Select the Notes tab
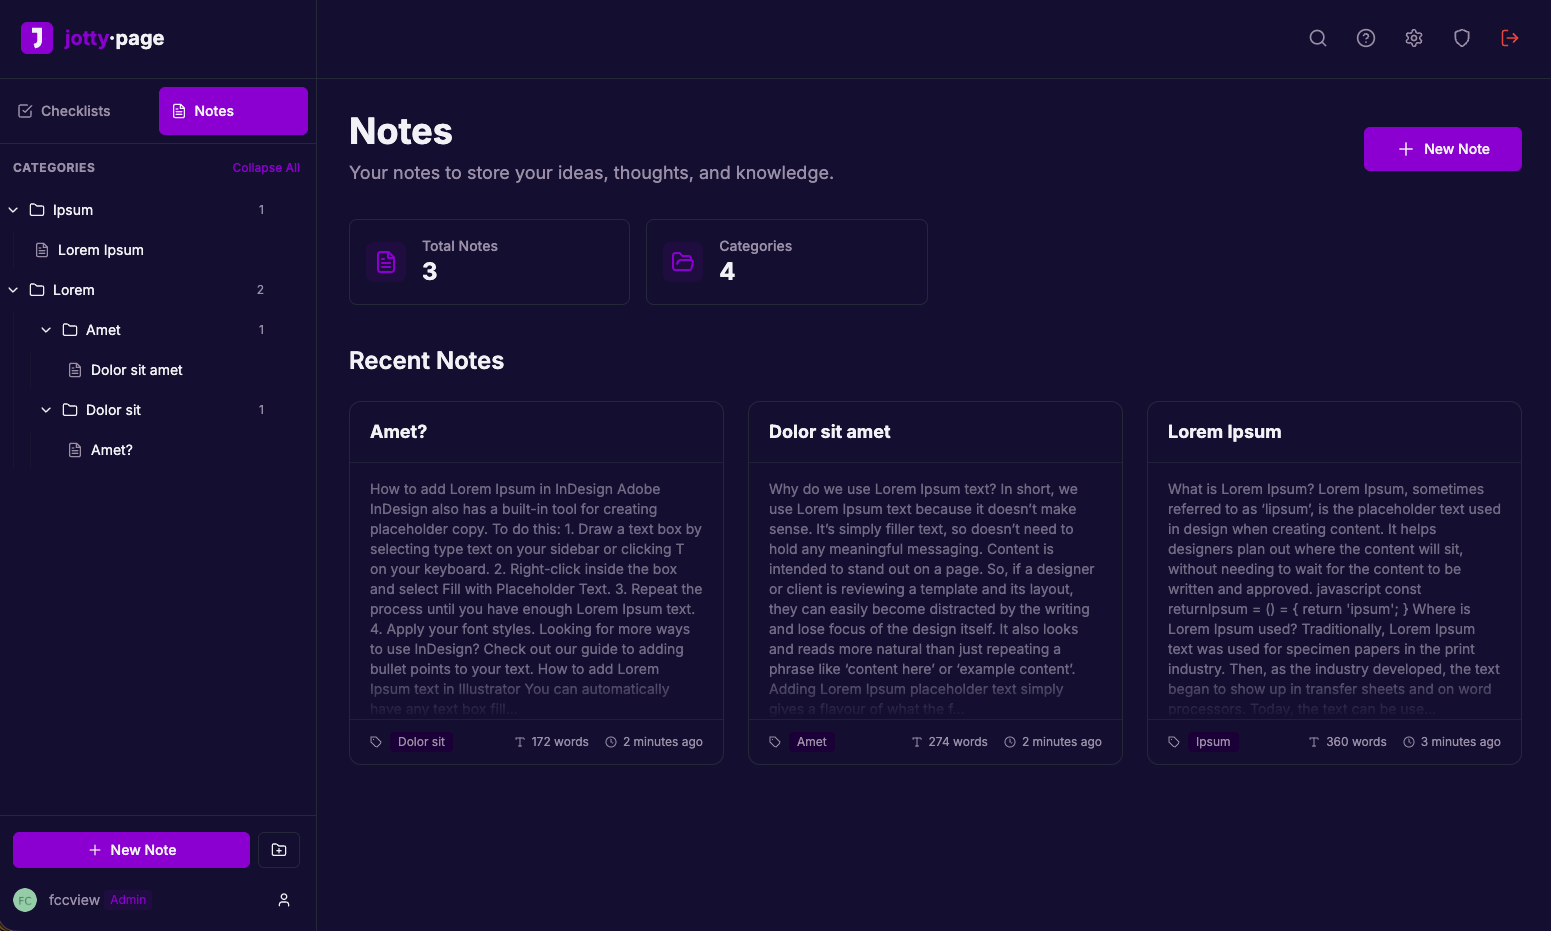Image resolution: width=1551 pixels, height=931 pixels. 233,111
